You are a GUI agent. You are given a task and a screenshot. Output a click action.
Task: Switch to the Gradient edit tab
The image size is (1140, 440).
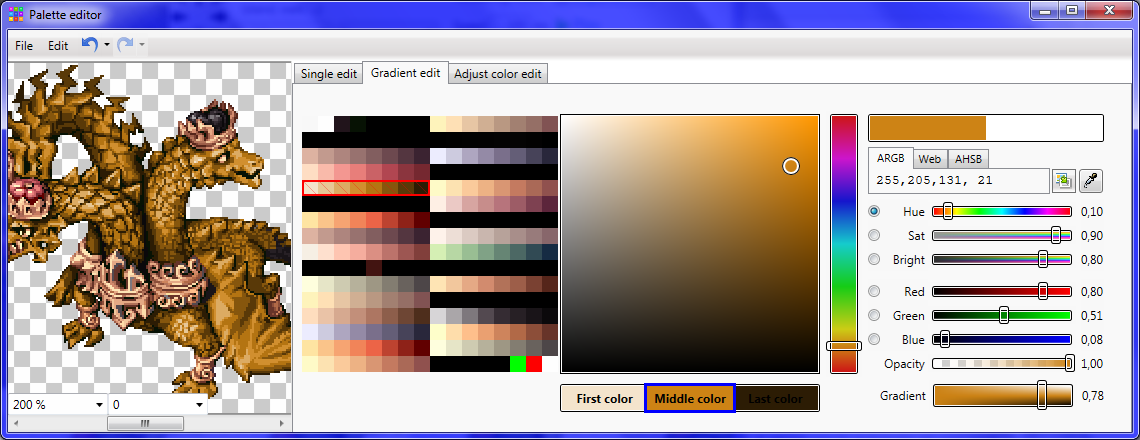[405, 73]
